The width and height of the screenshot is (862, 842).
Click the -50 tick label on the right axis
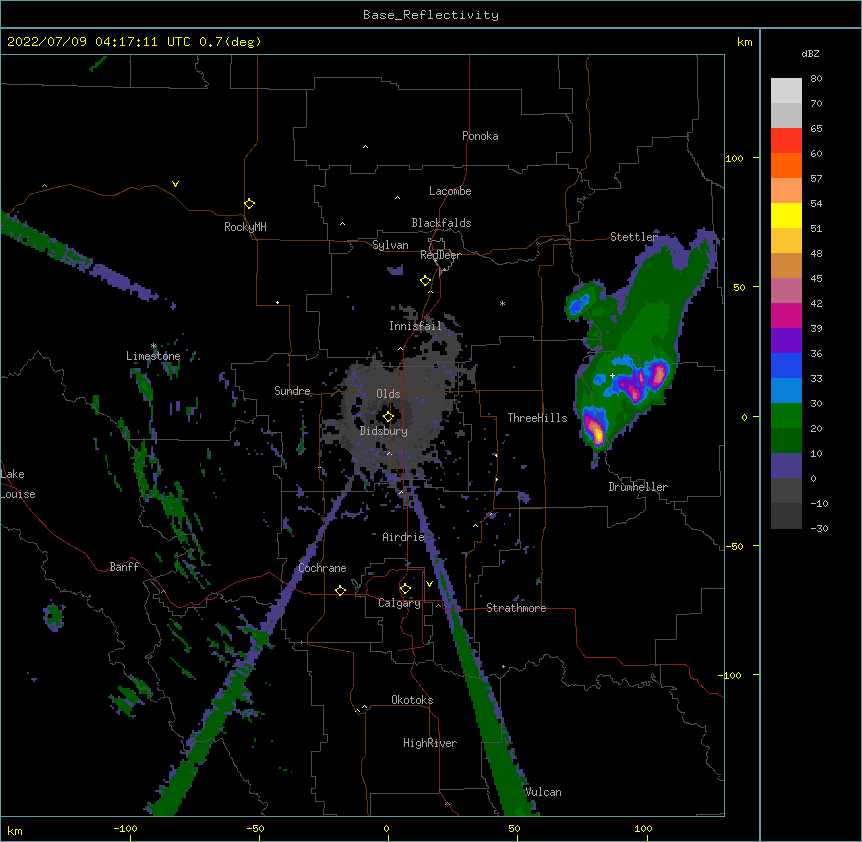[734, 546]
